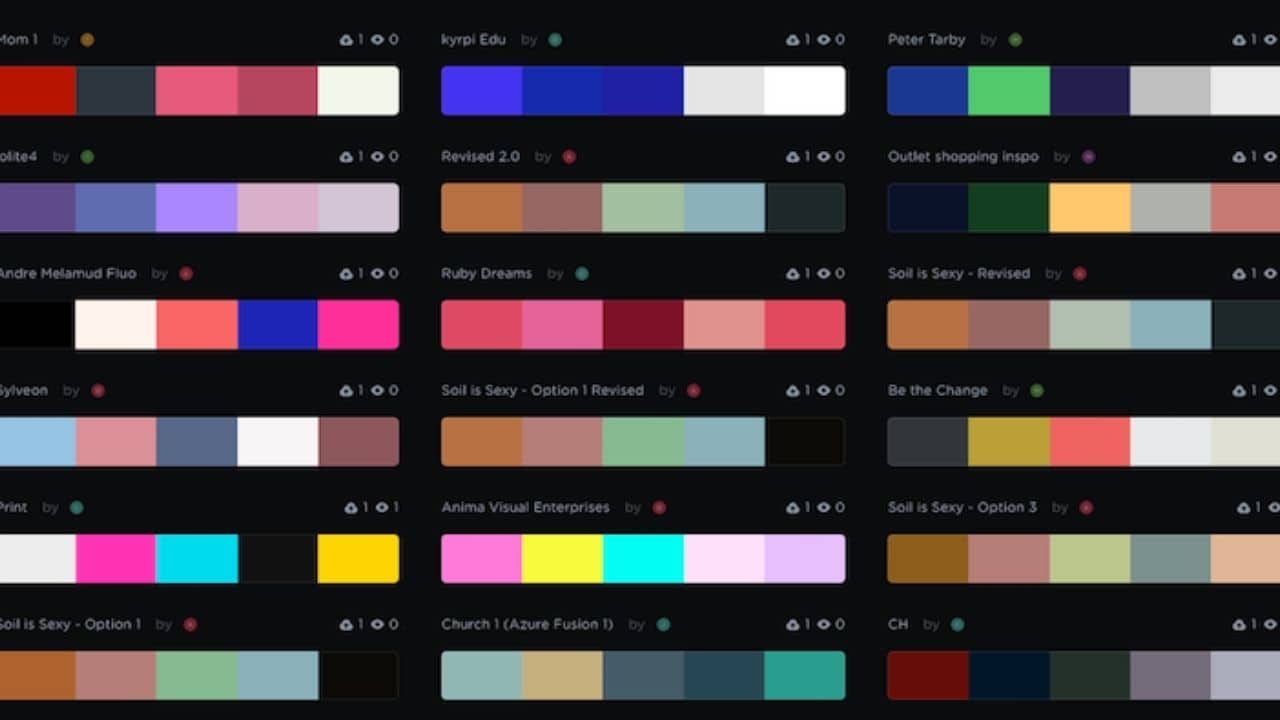Select the author avatar beside Outlet shopping inspo
The image size is (1280, 720).
pyautogui.click(x=1088, y=157)
